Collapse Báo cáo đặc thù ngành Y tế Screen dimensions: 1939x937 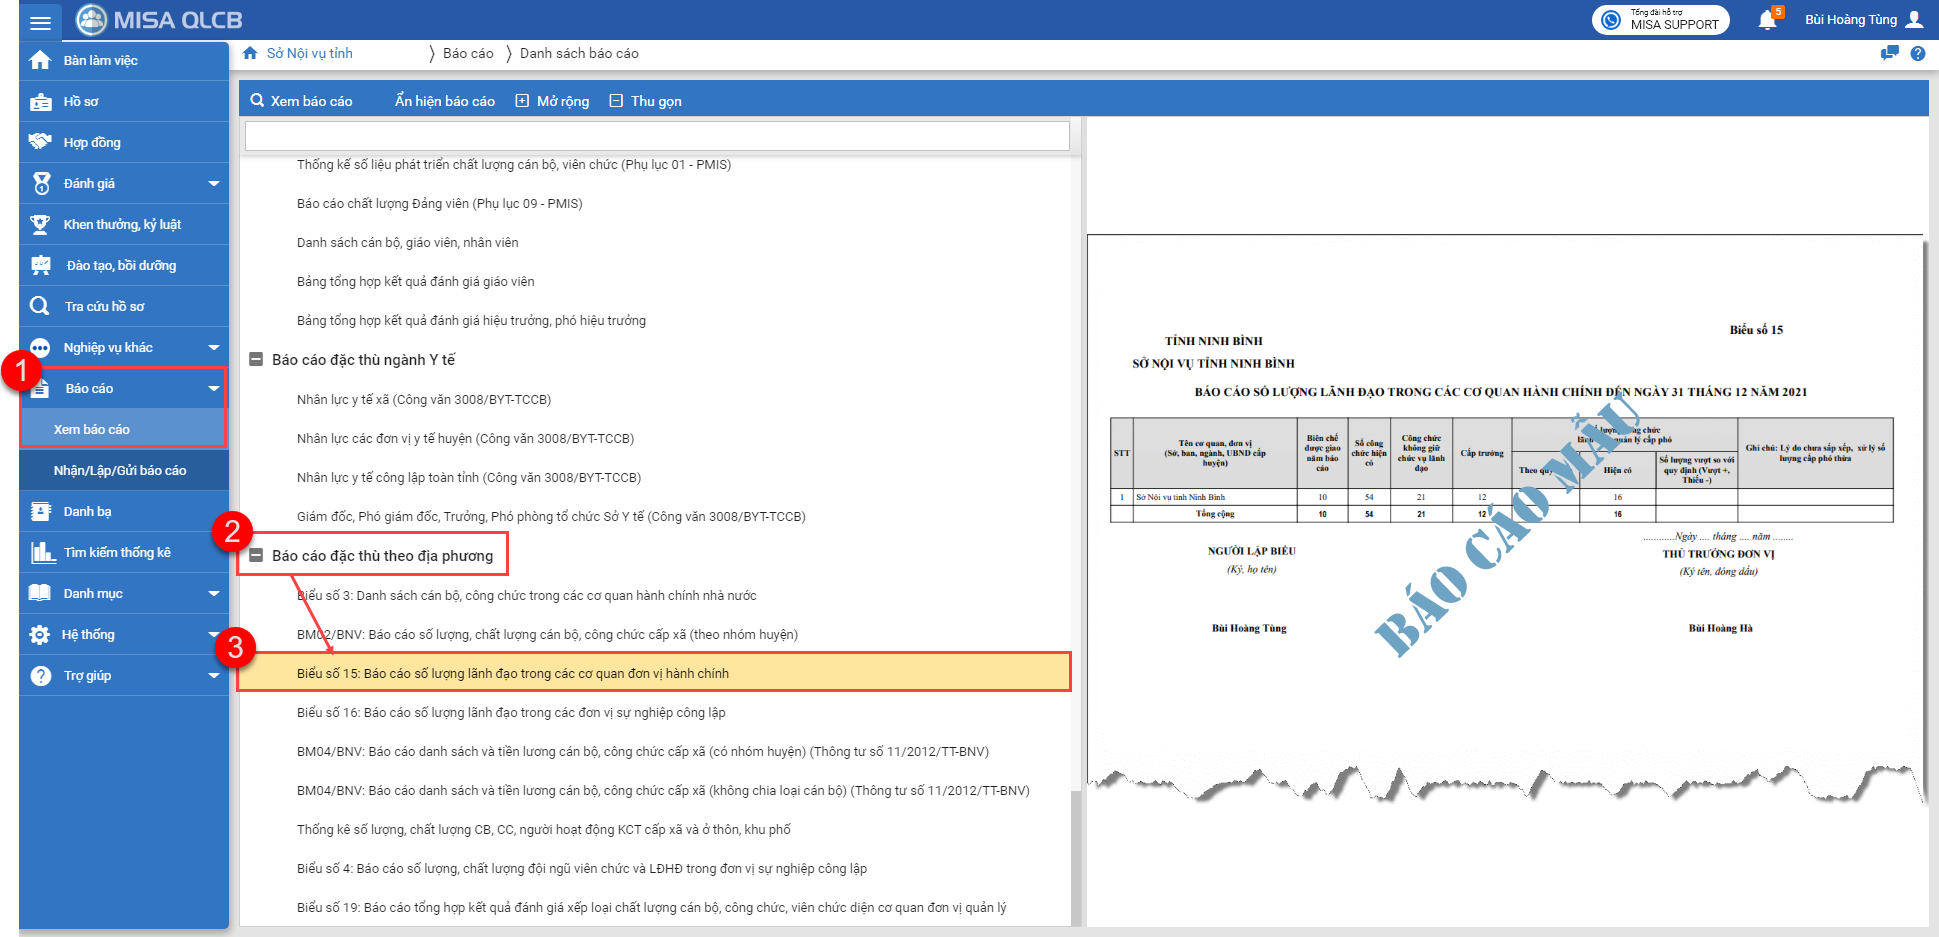coord(256,360)
